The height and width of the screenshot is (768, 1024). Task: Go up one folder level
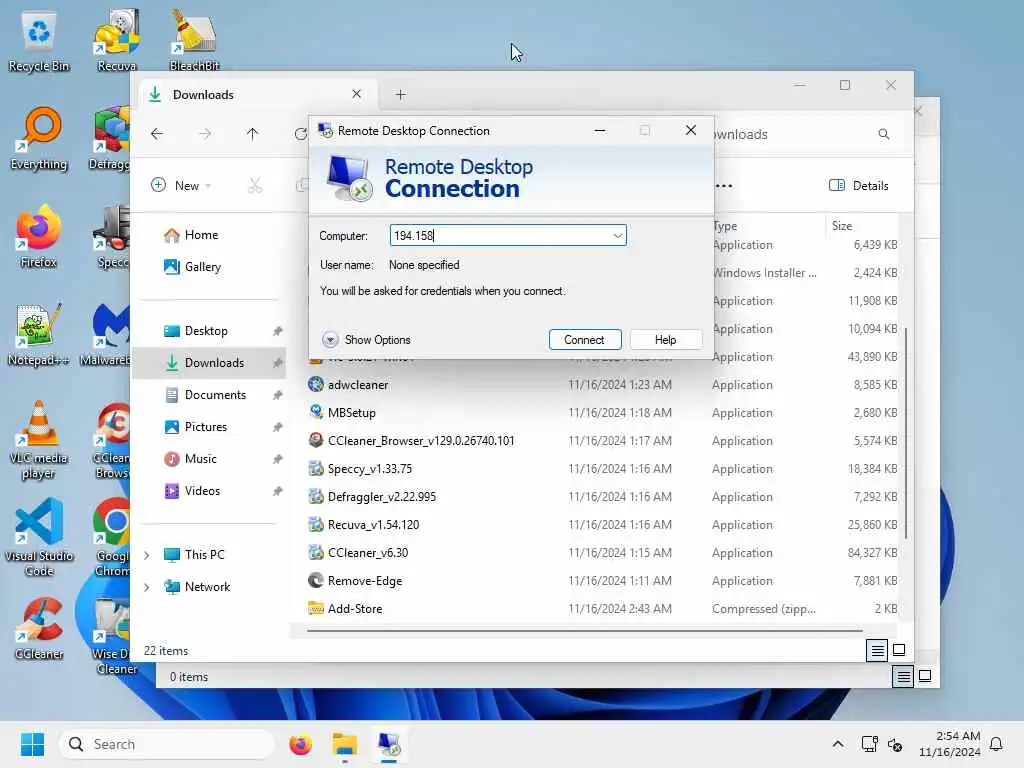pyautogui.click(x=253, y=134)
